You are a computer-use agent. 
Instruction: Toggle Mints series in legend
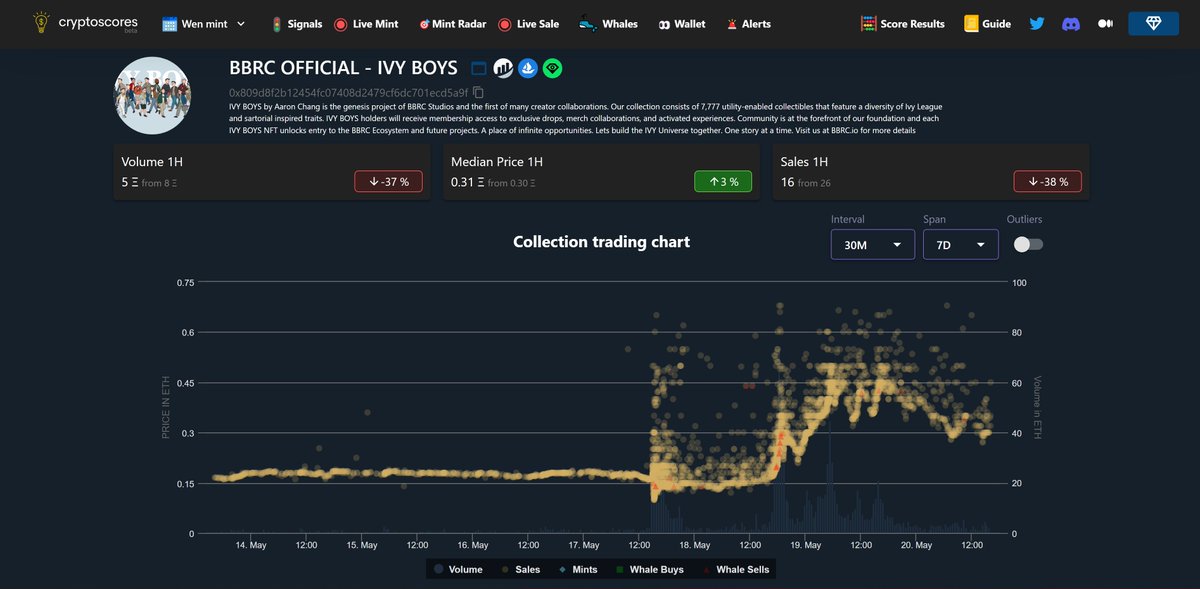click(578, 569)
